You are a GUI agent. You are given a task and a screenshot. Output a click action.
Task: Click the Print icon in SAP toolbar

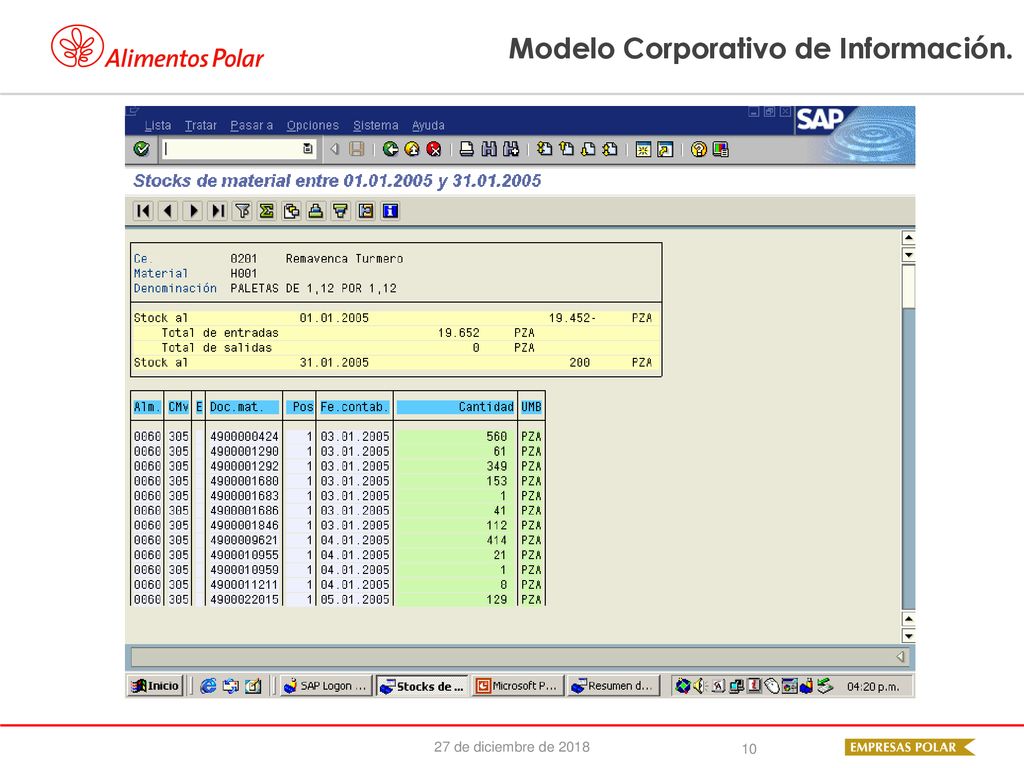[466, 150]
